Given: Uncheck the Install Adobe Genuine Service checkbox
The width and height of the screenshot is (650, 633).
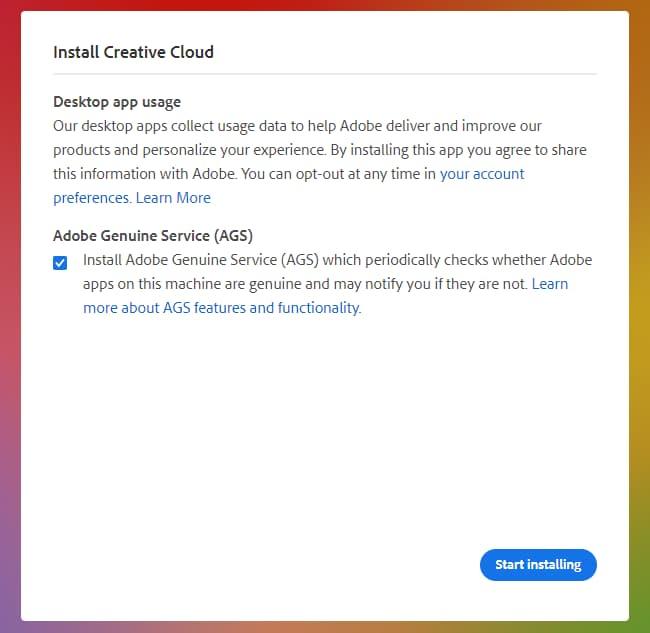Looking at the screenshot, I should (x=60, y=263).
